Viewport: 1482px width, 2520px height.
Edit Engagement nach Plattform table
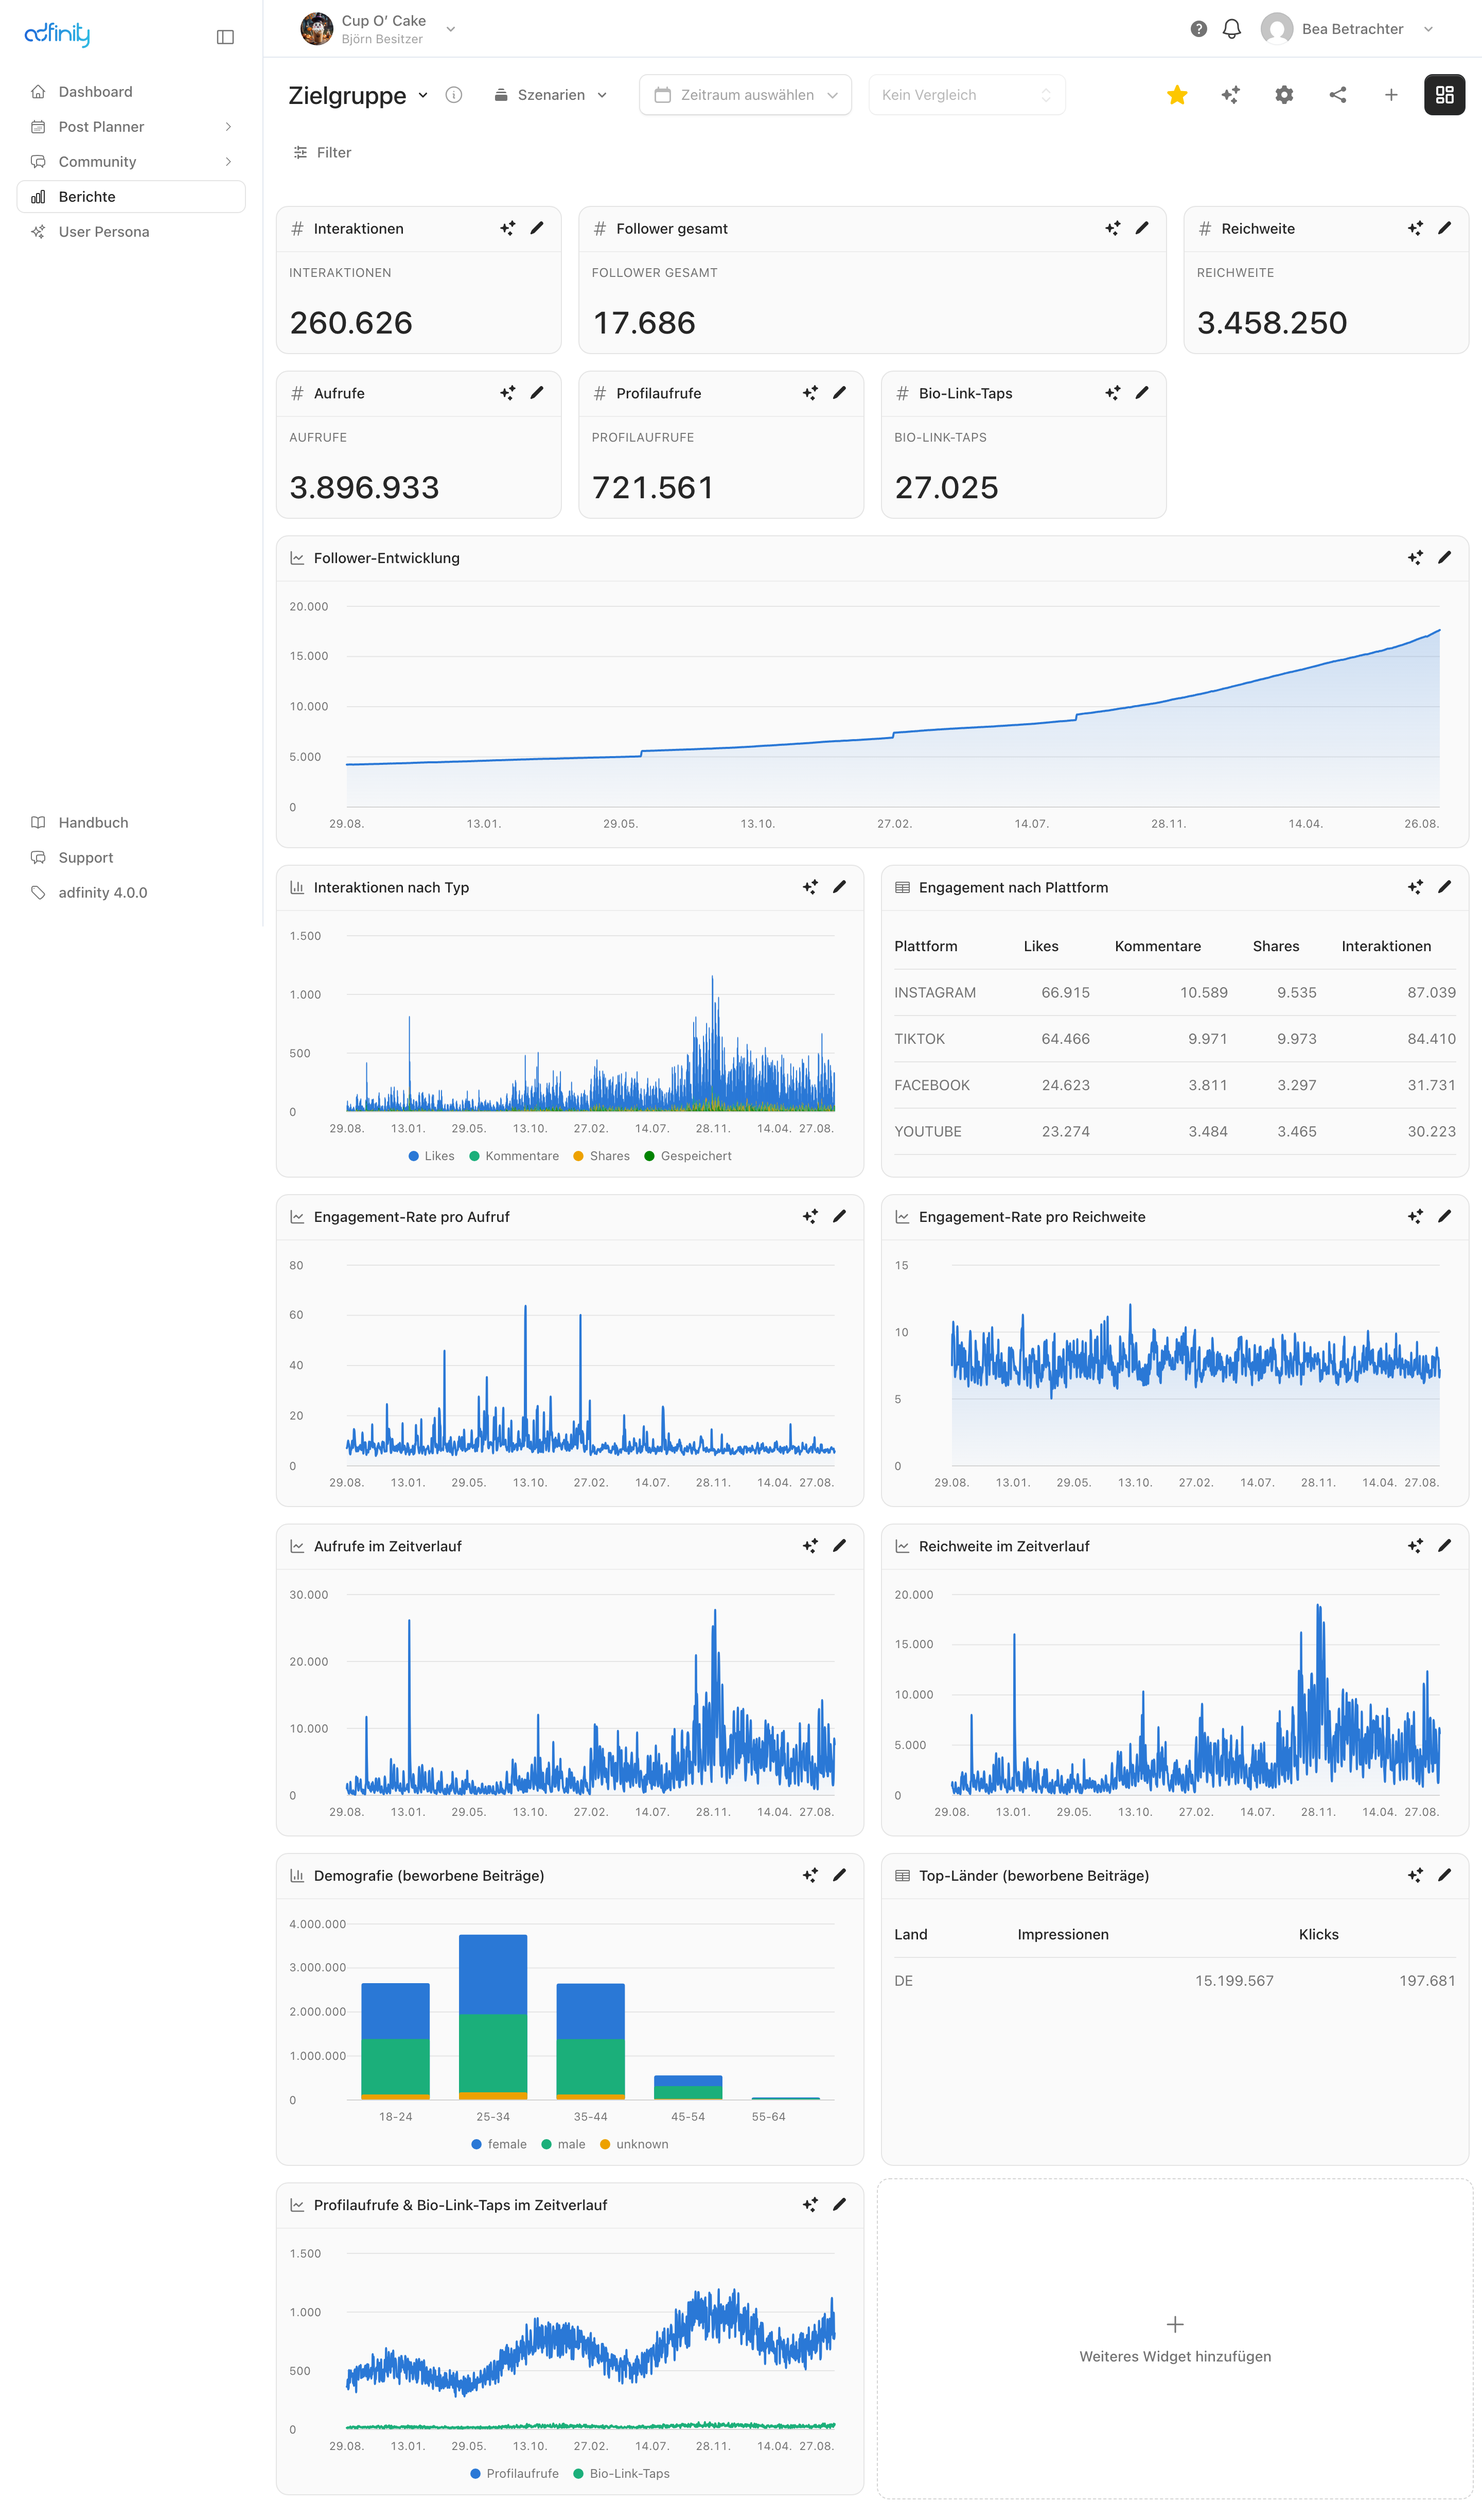(x=1444, y=887)
